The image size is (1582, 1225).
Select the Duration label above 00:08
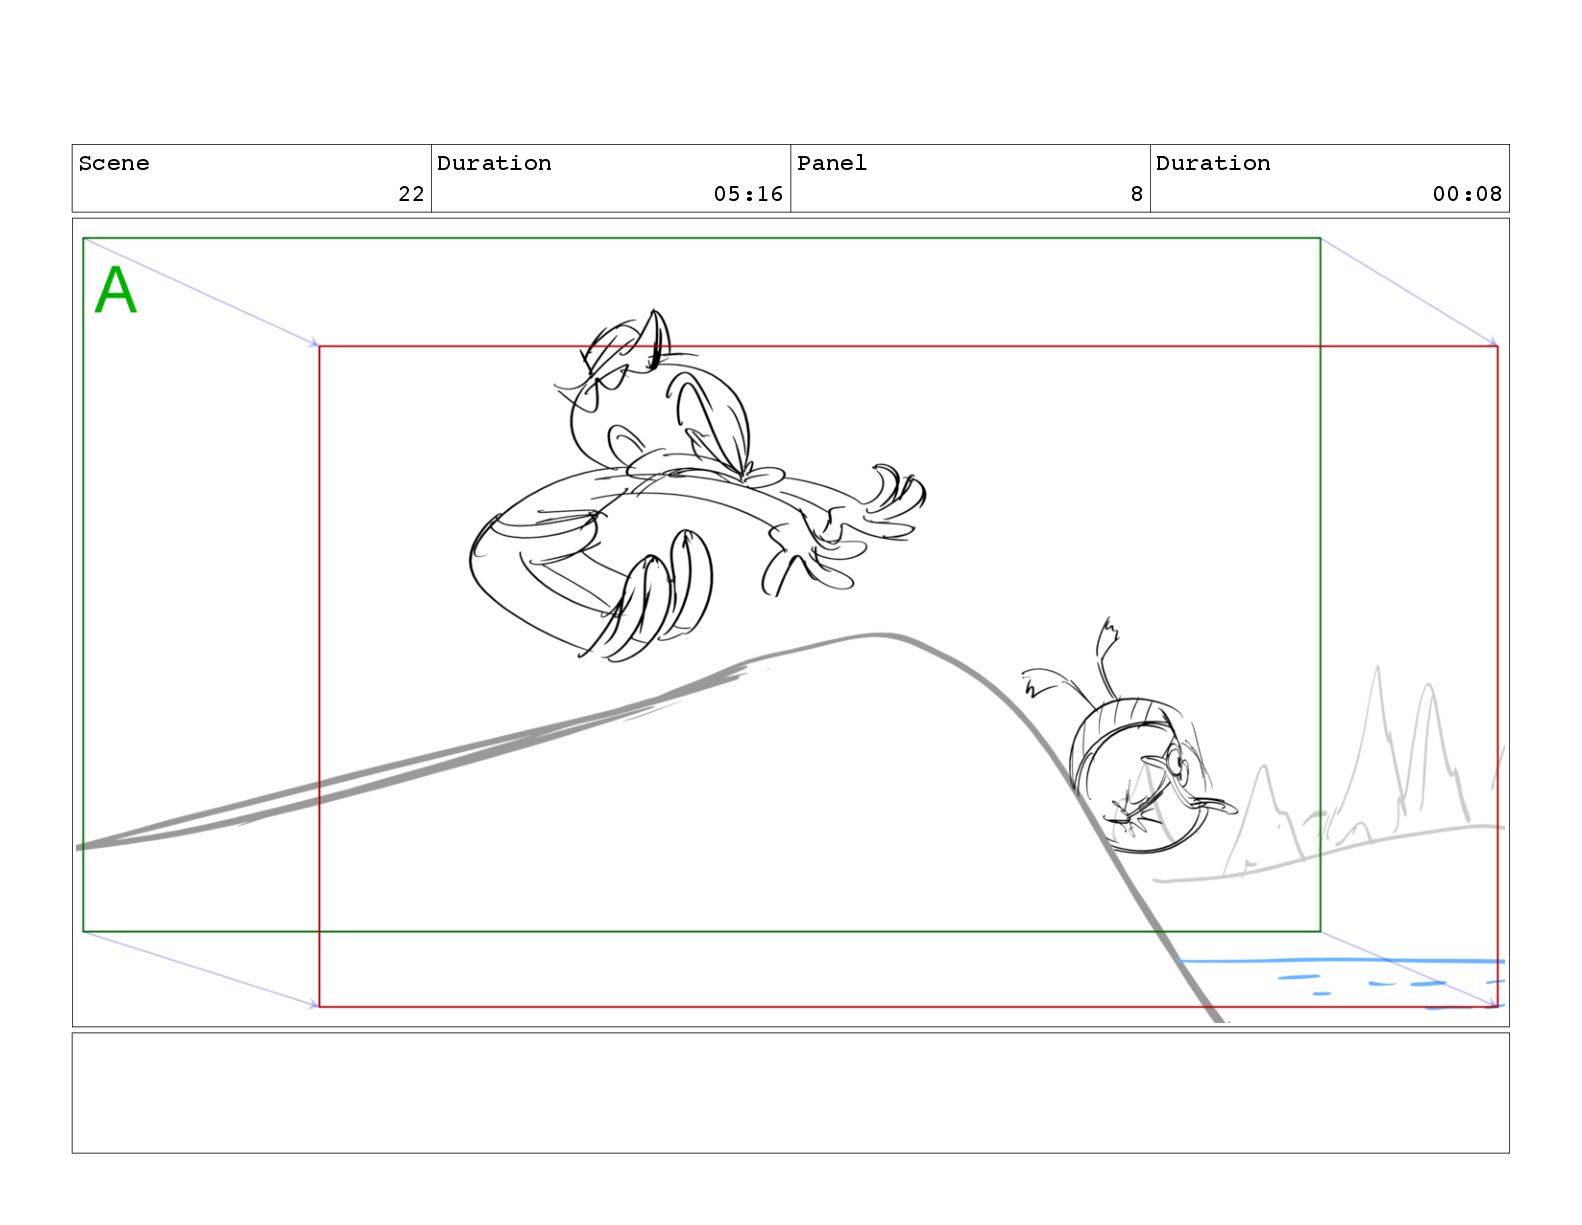[1213, 163]
